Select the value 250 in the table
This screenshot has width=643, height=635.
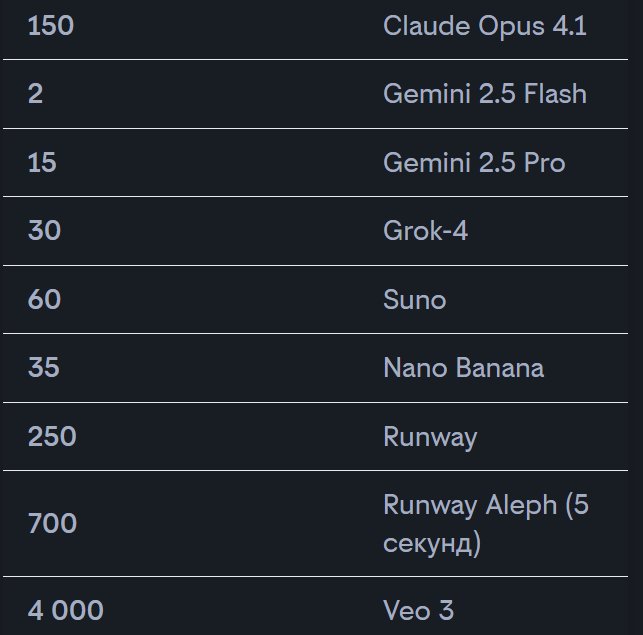click(52, 437)
